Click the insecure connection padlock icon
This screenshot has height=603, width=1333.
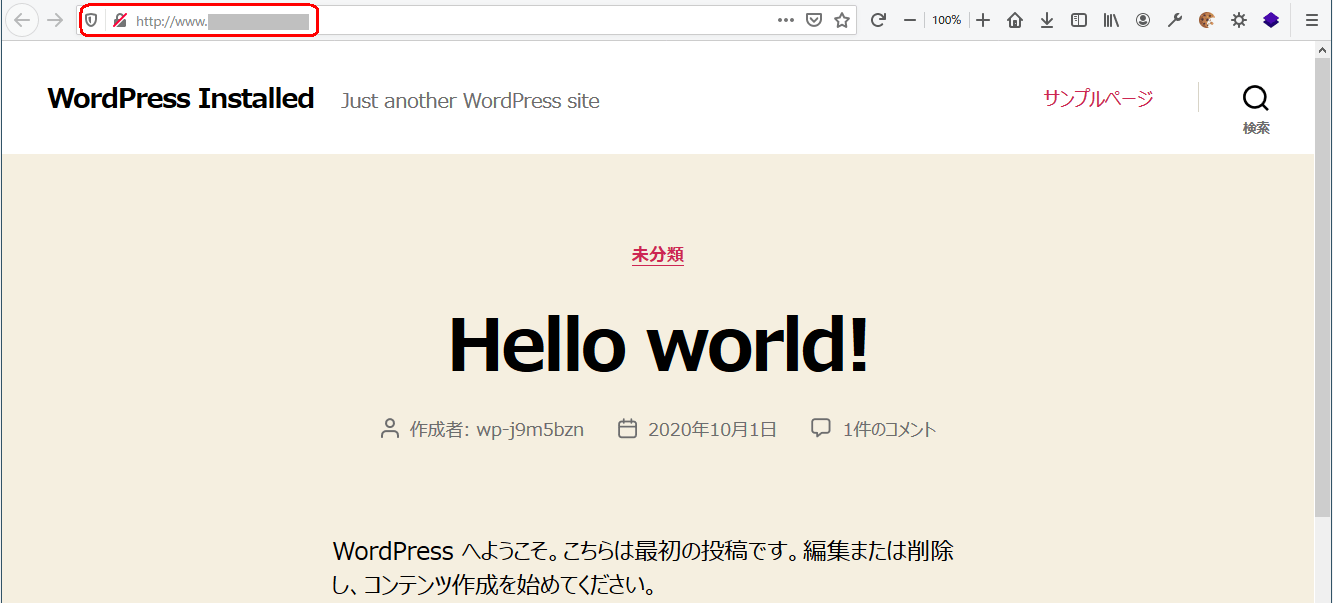pyautogui.click(x=120, y=20)
